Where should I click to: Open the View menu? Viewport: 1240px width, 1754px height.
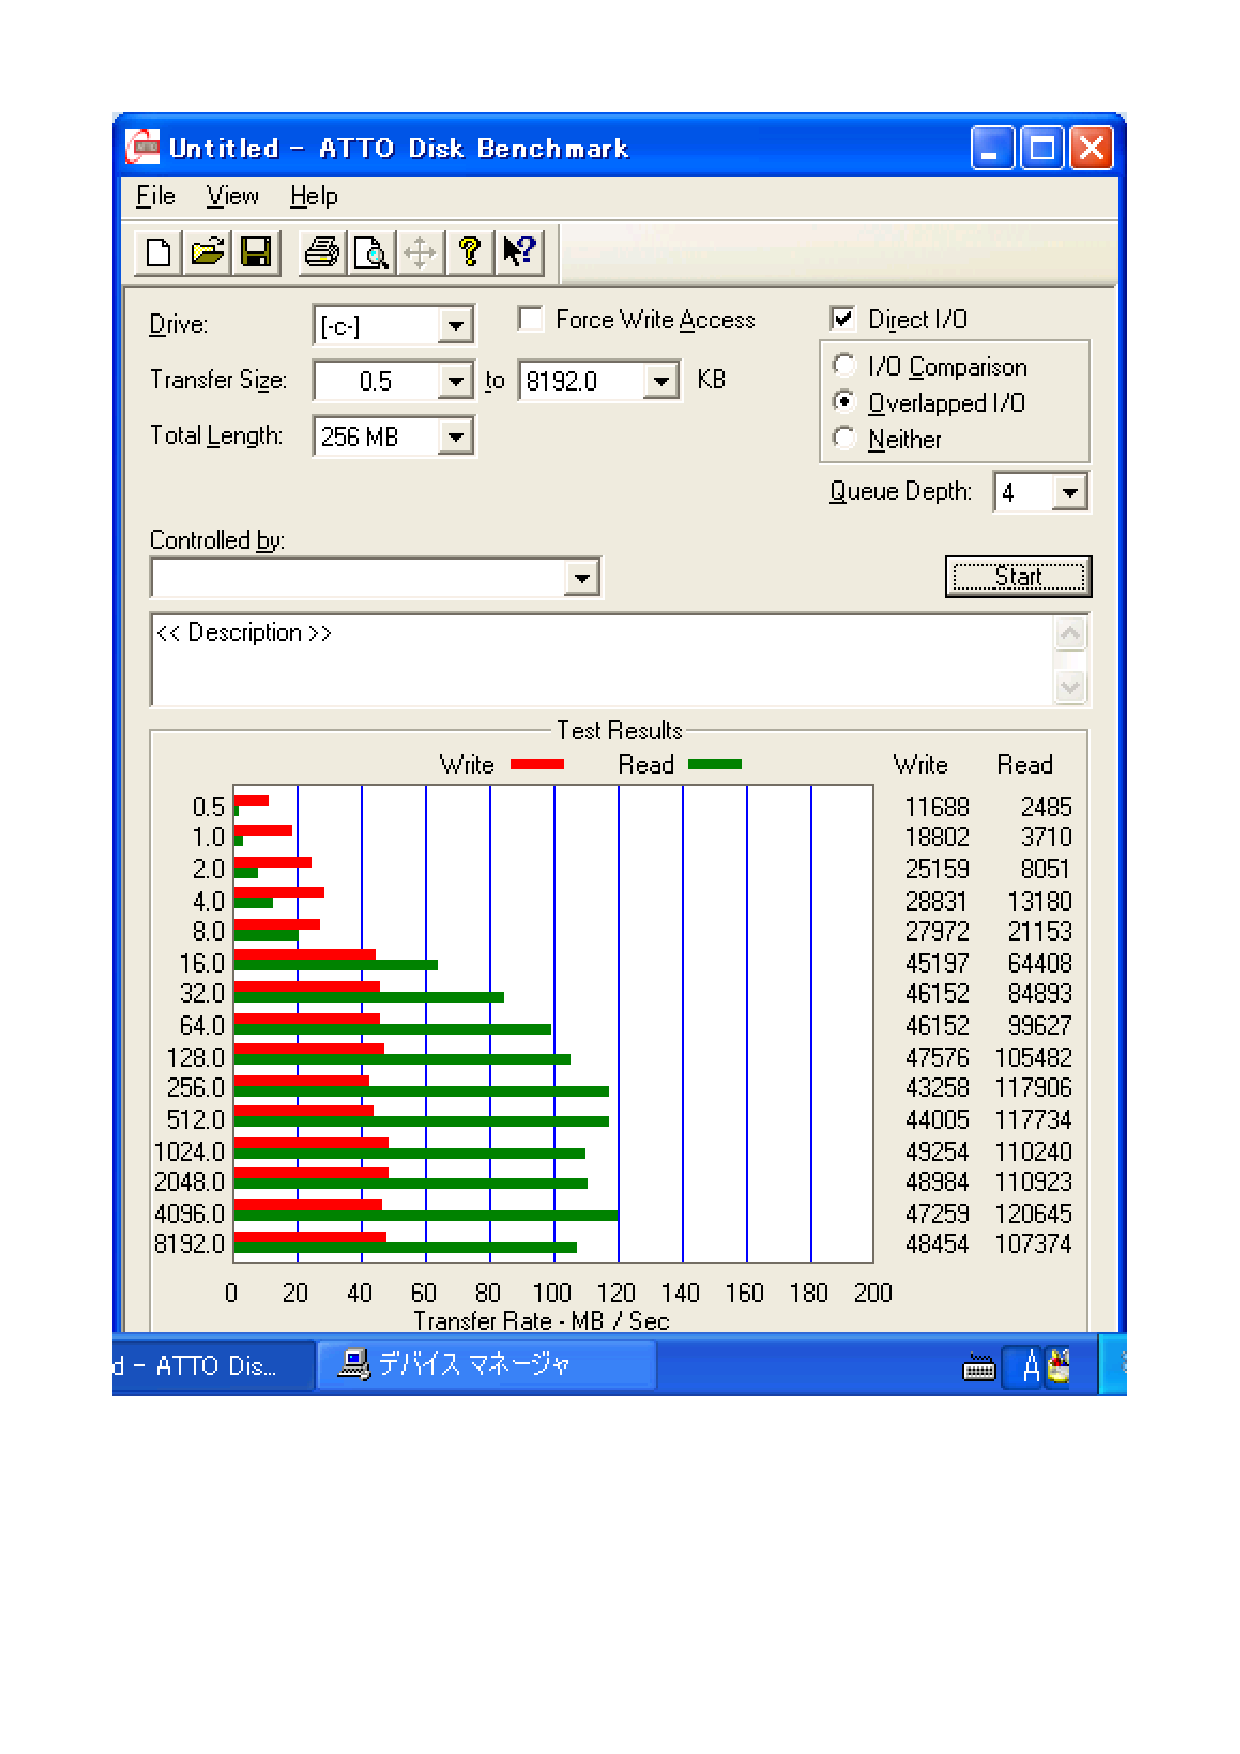(x=233, y=196)
